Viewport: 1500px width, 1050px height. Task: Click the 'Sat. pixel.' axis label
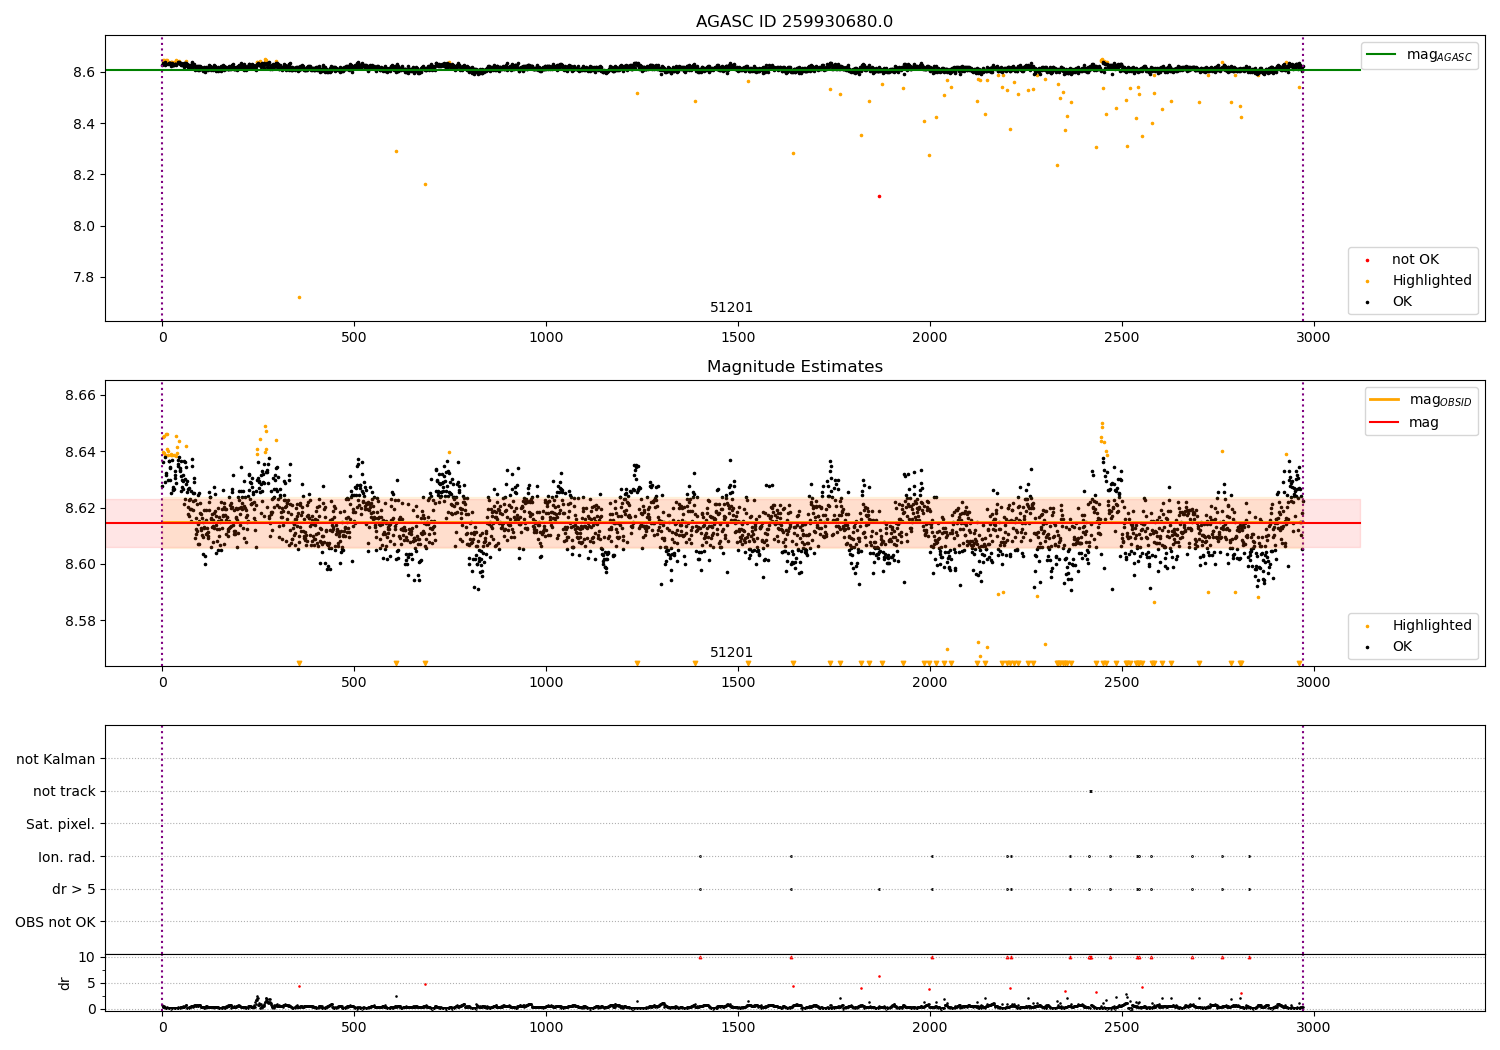61,825
